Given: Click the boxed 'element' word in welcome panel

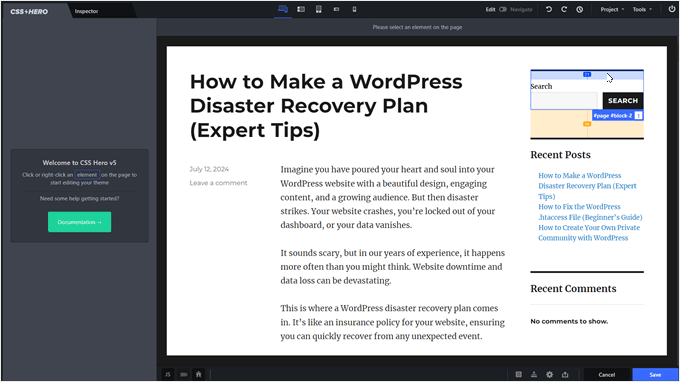Looking at the screenshot, I should (87, 175).
